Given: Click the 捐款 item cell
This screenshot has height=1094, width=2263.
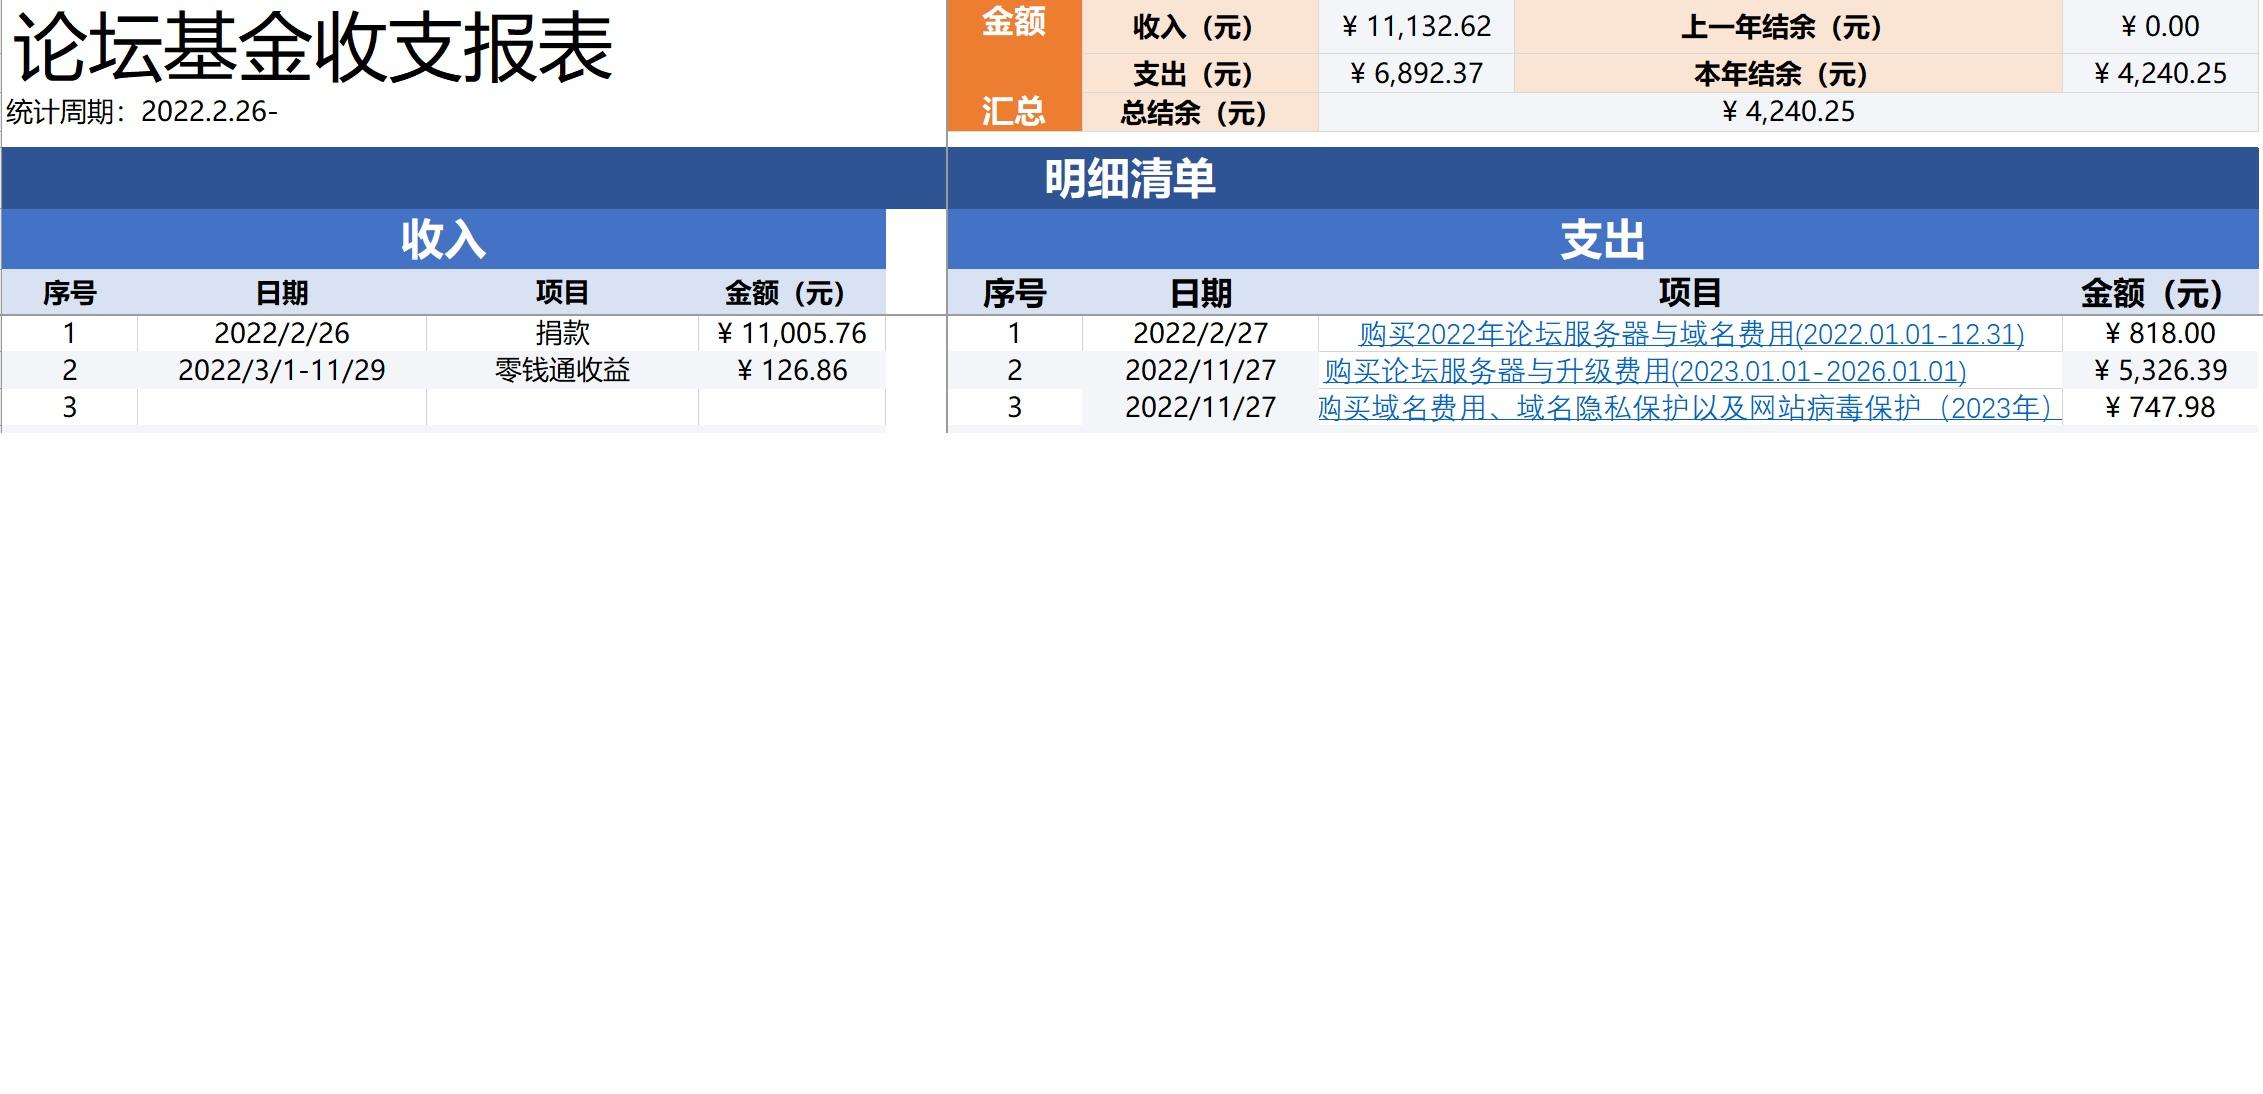Looking at the screenshot, I should click(562, 334).
